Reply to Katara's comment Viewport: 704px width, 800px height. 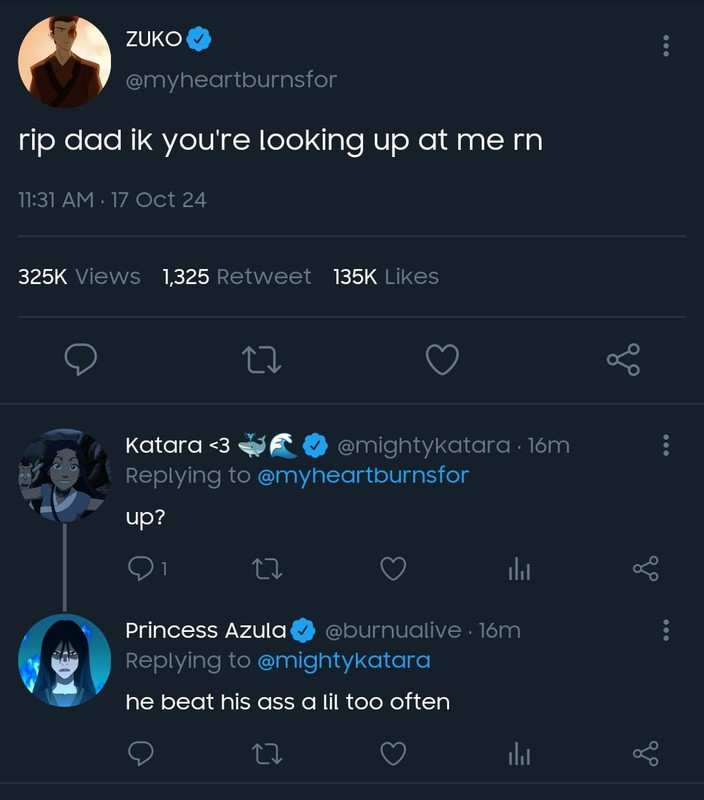point(142,568)
